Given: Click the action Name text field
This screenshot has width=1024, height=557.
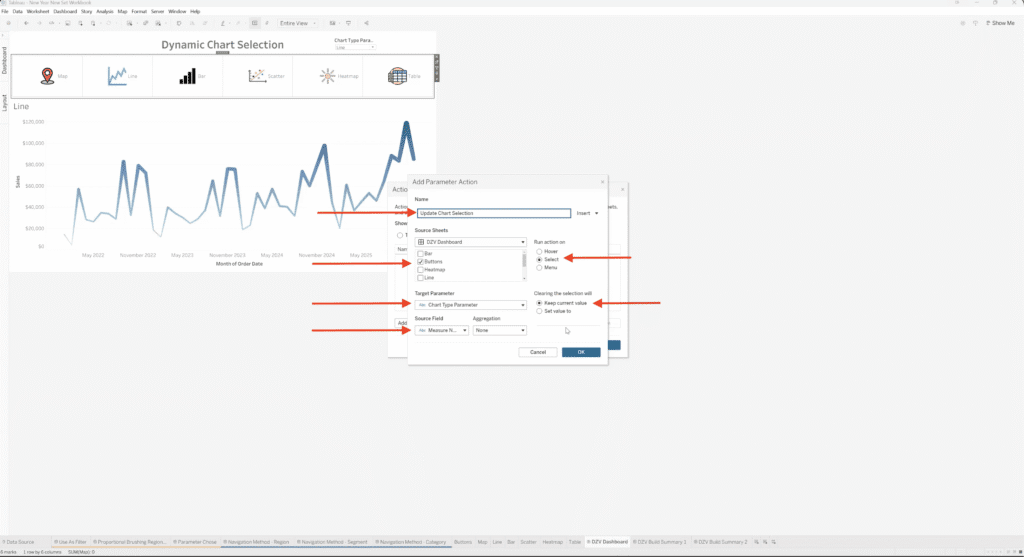Looking at the screenshot, I should click(x=493, y=213).
